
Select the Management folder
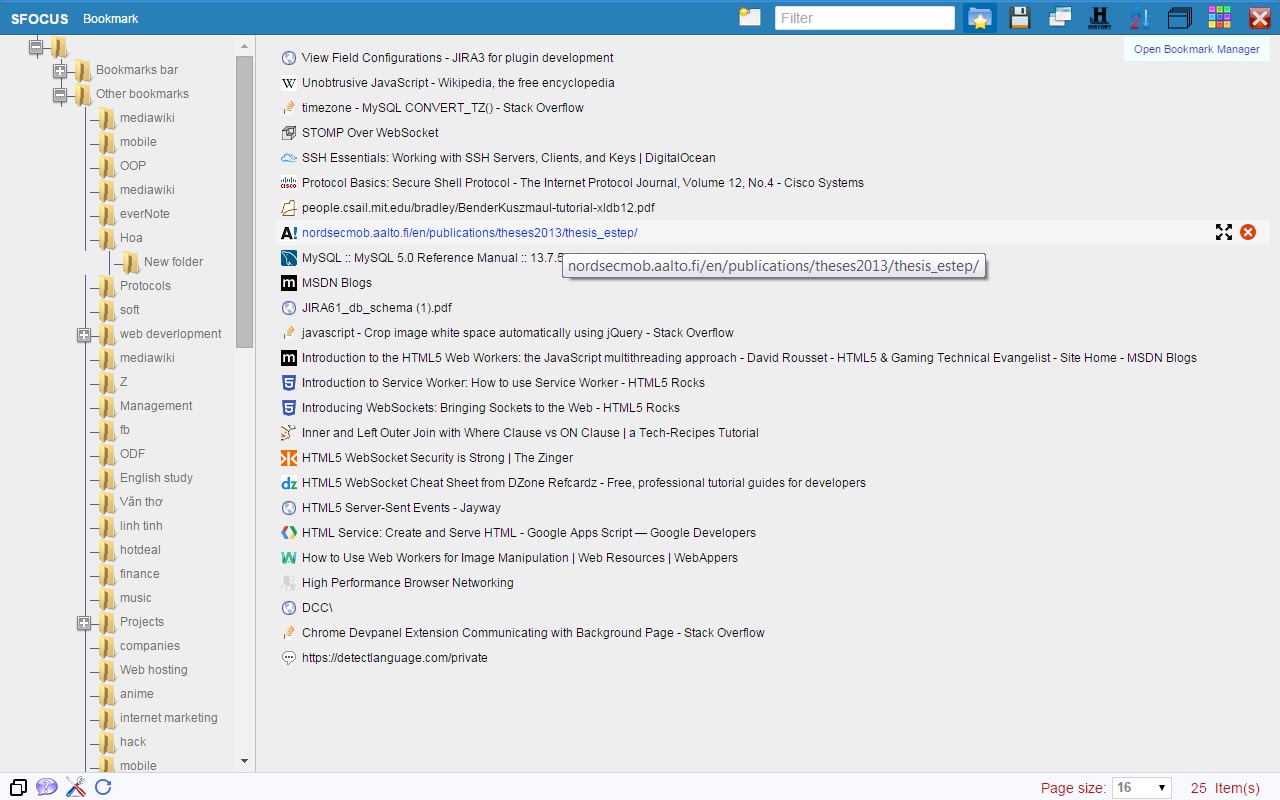click(x=156, y=406)
